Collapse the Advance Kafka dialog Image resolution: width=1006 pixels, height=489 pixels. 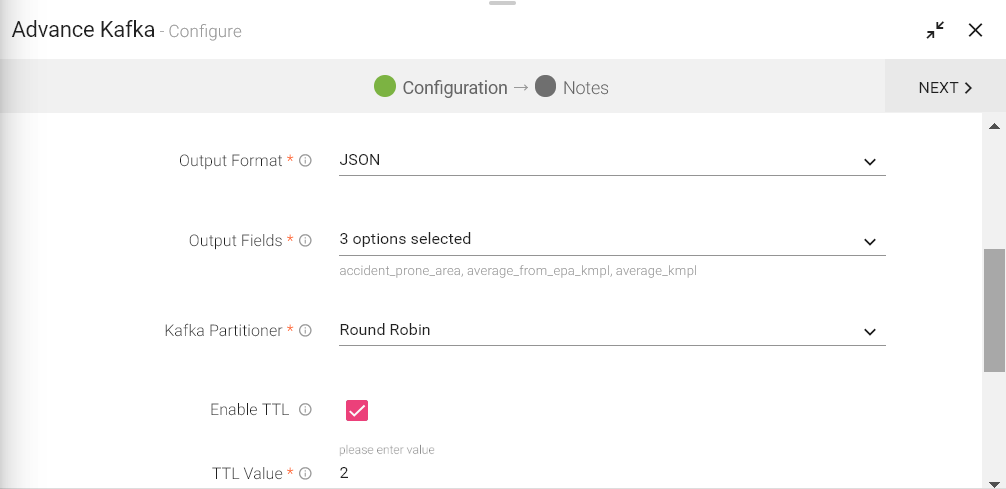pos(935,30)
